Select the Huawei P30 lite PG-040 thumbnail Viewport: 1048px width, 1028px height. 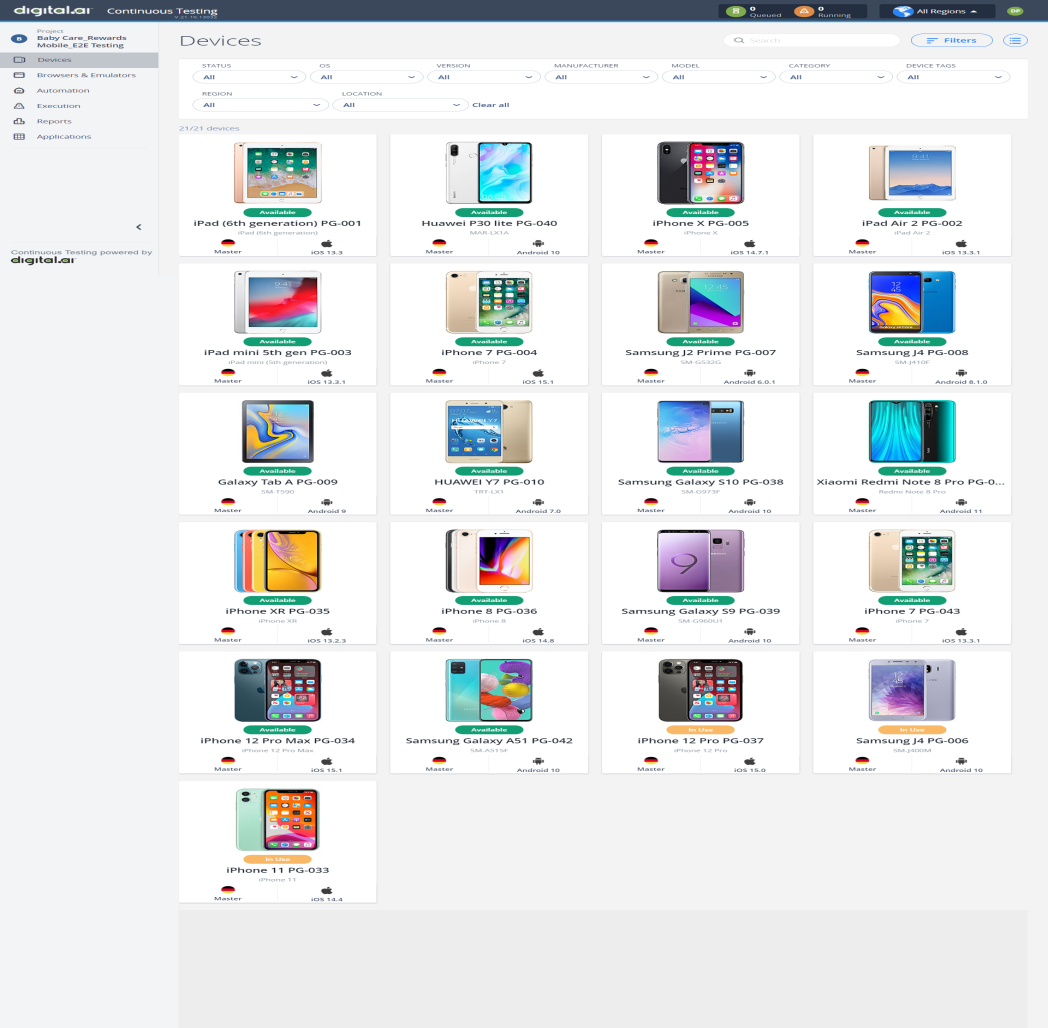point(489,173)
